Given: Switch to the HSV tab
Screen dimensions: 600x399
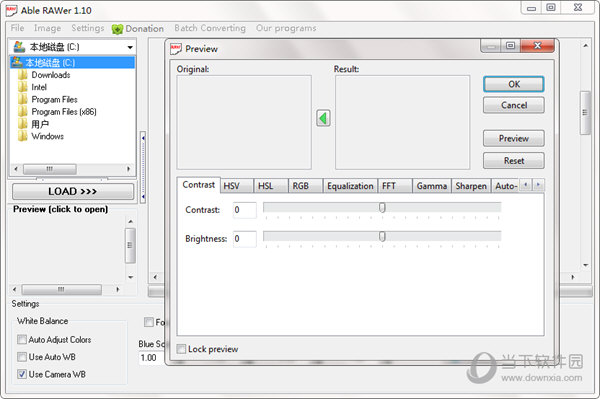Looking at the screenshot, I should pos(236,186).
